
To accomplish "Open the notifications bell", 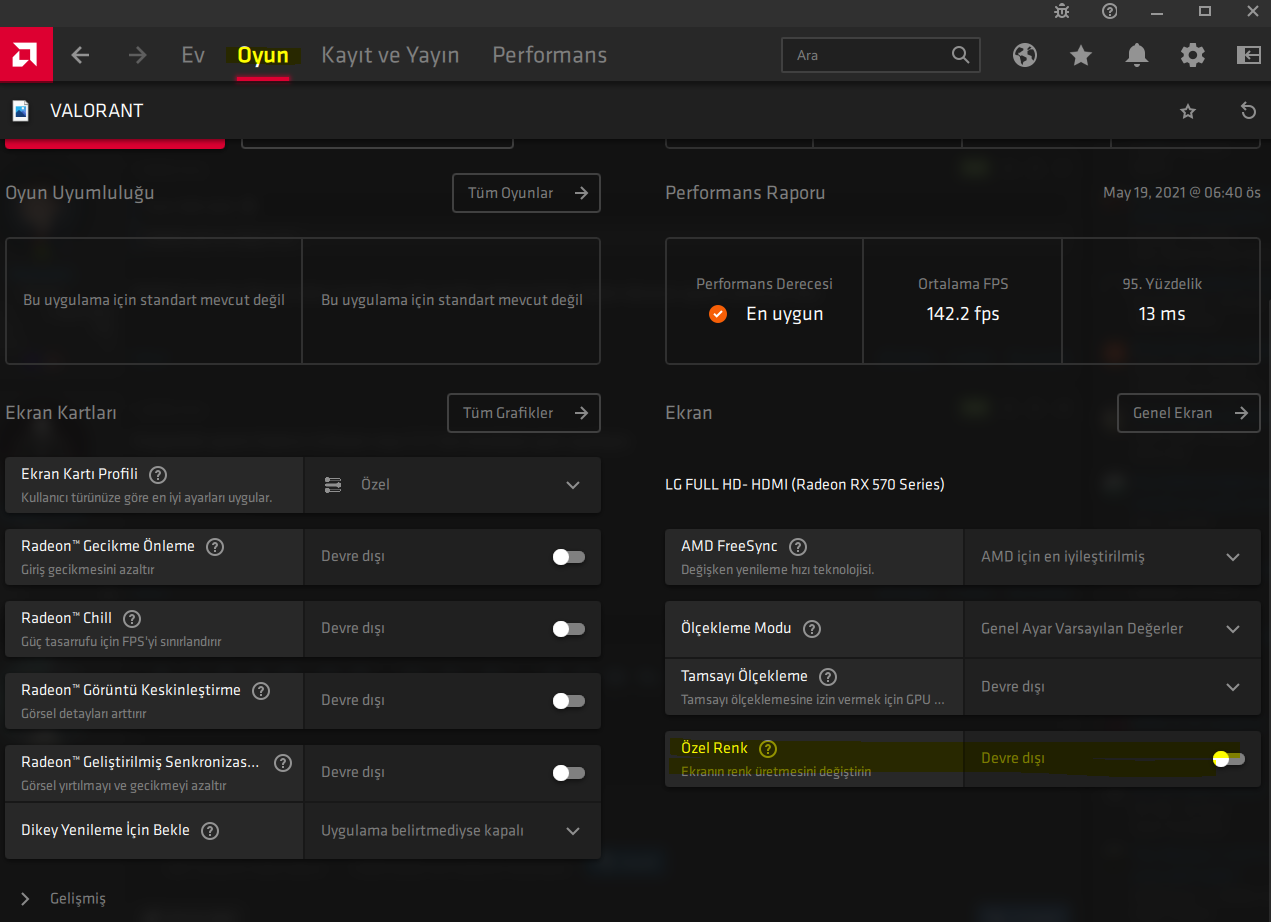I will click(x=1137, y=55).
